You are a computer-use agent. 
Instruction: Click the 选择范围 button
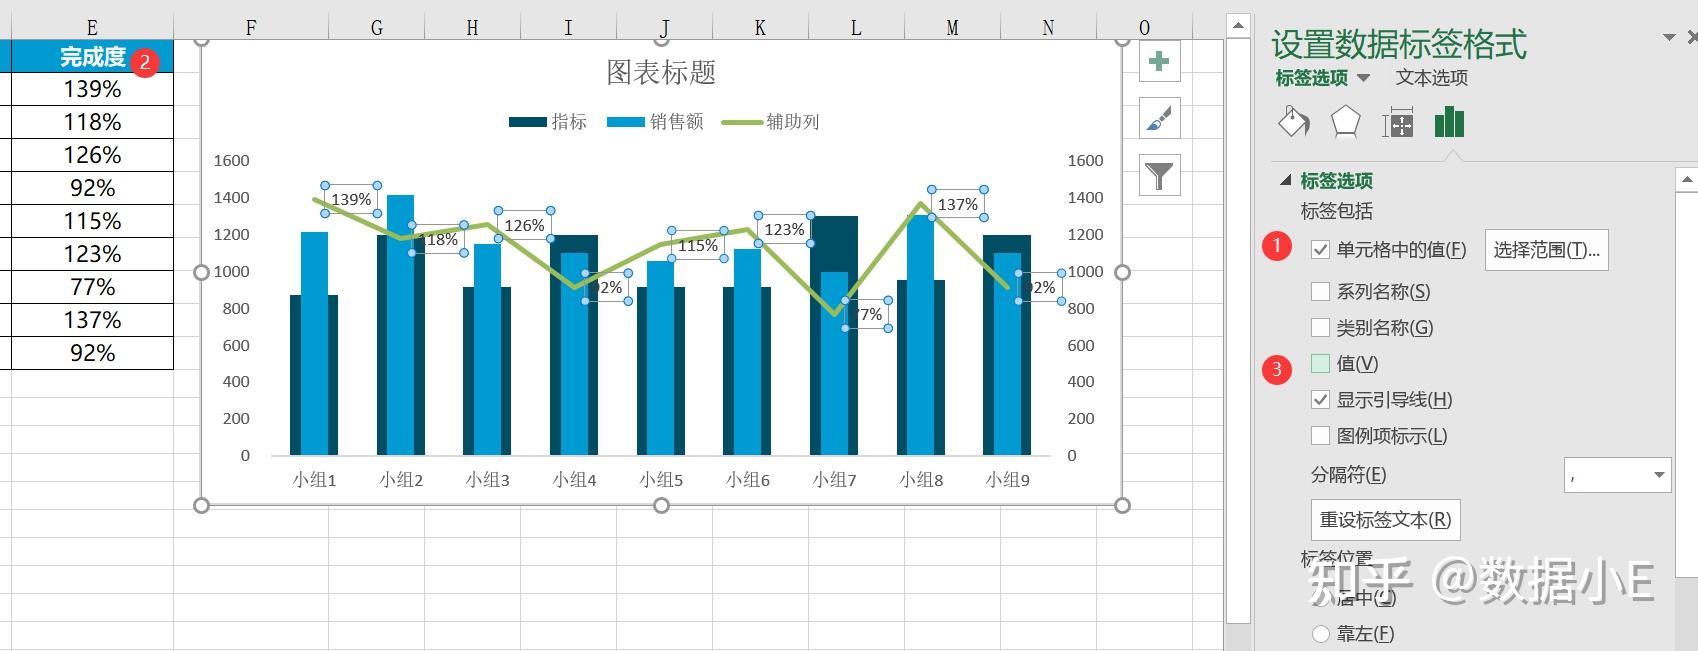(1546, 250)
